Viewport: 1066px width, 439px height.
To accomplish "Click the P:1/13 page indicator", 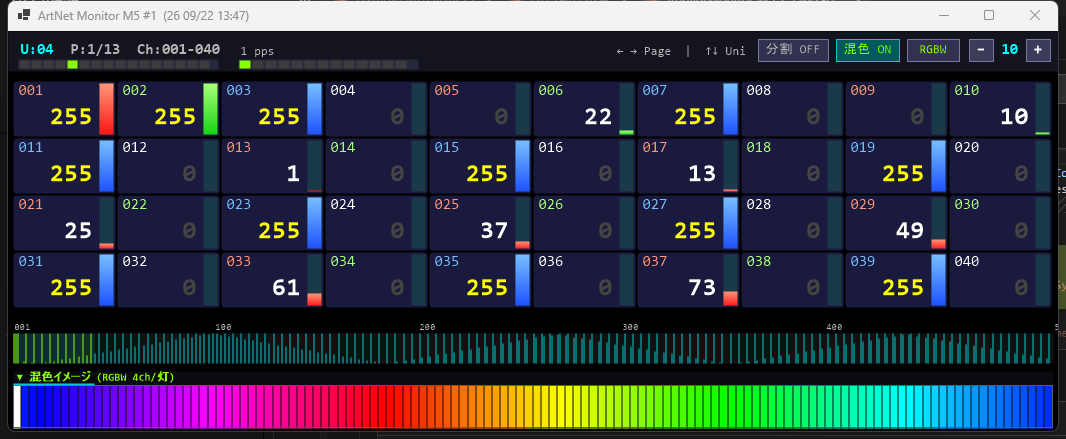I will tap(95, 50).
